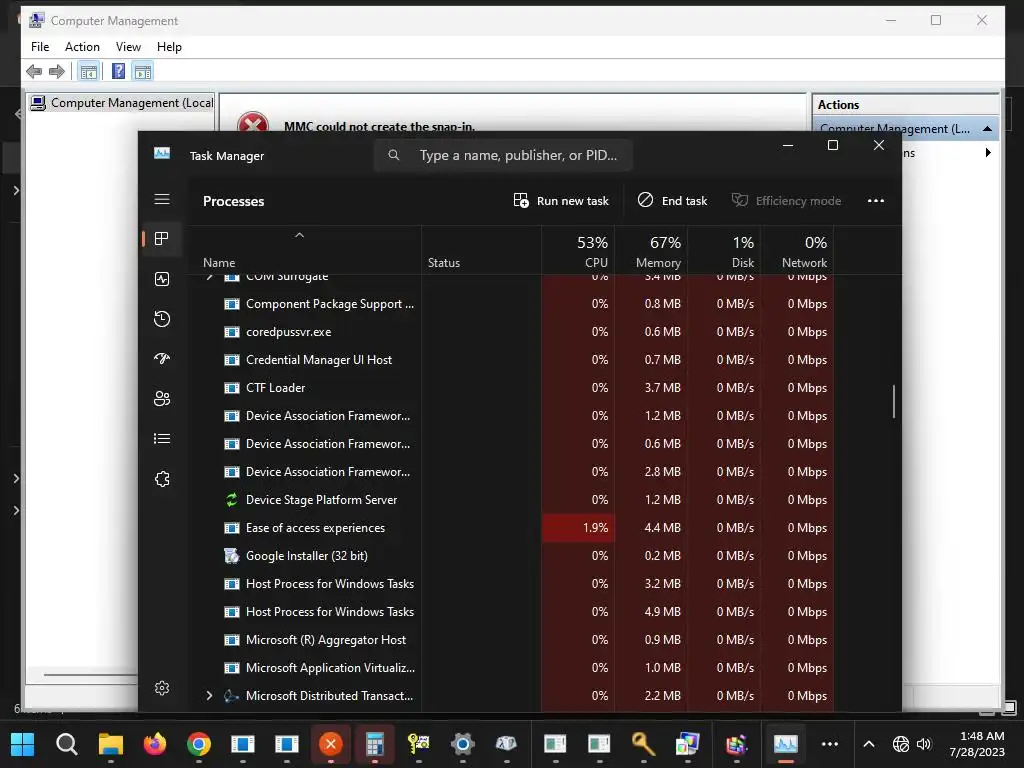Expand COM Surrogate process group
Screen dimensions: 1024x768
(209, 277)
